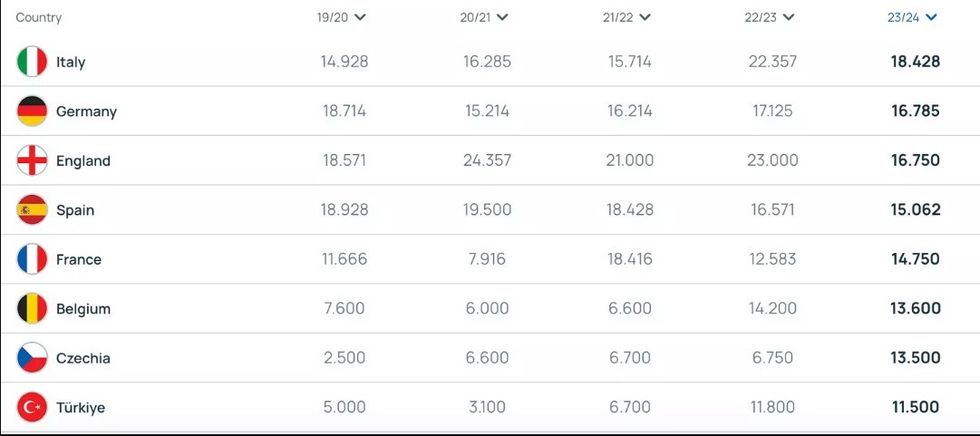Sort by the 21/22 season column

click(x=628, y=17)
